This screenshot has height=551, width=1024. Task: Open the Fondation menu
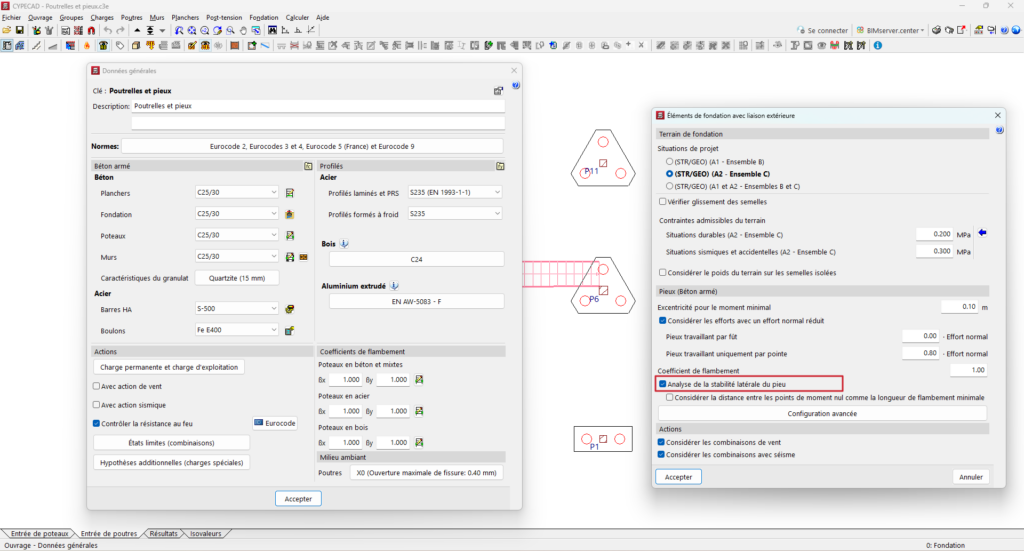point(264,18)
